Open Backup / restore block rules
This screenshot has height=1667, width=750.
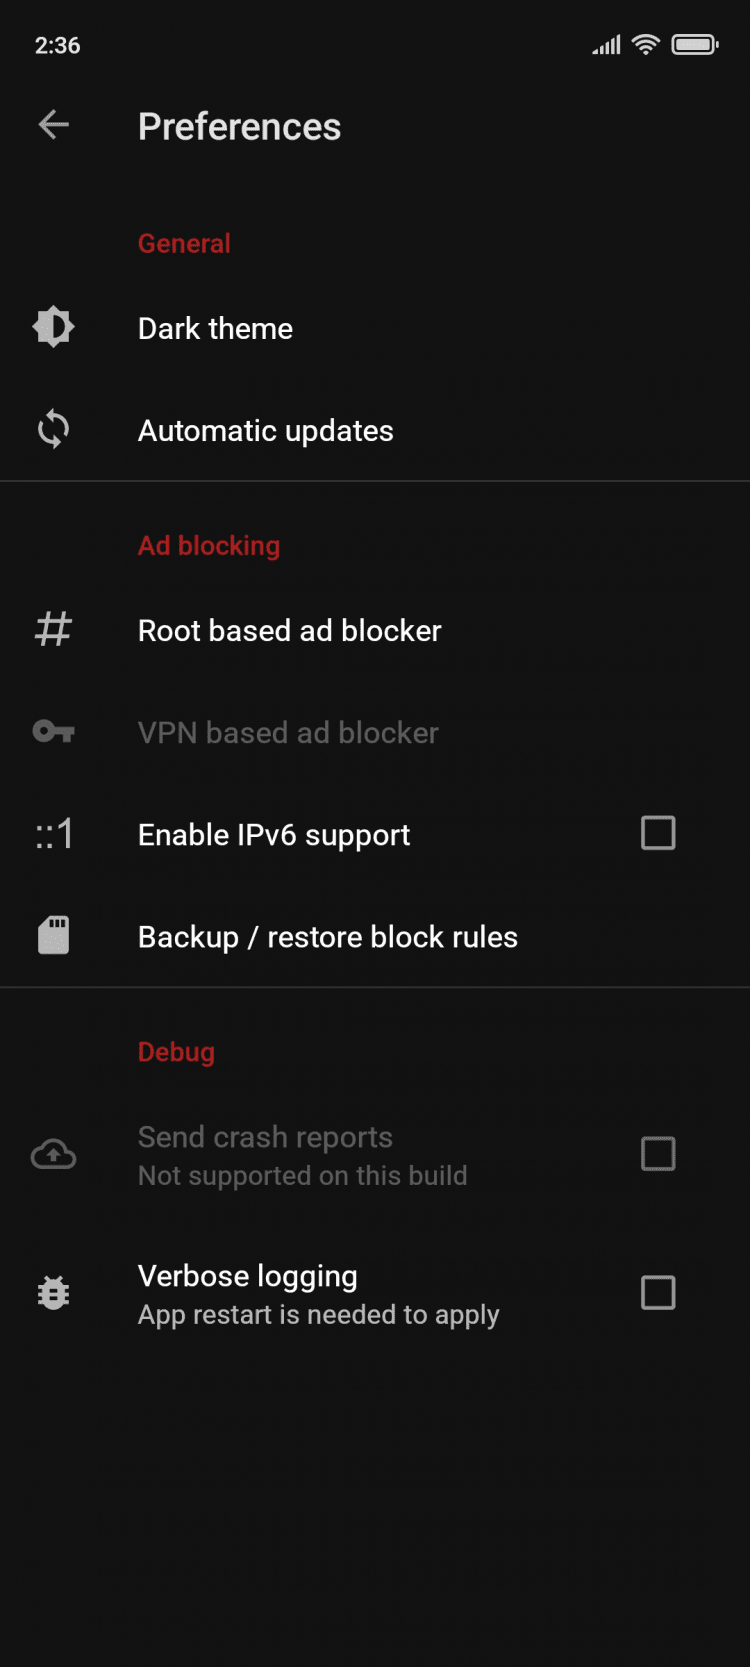tap(327, 937)
